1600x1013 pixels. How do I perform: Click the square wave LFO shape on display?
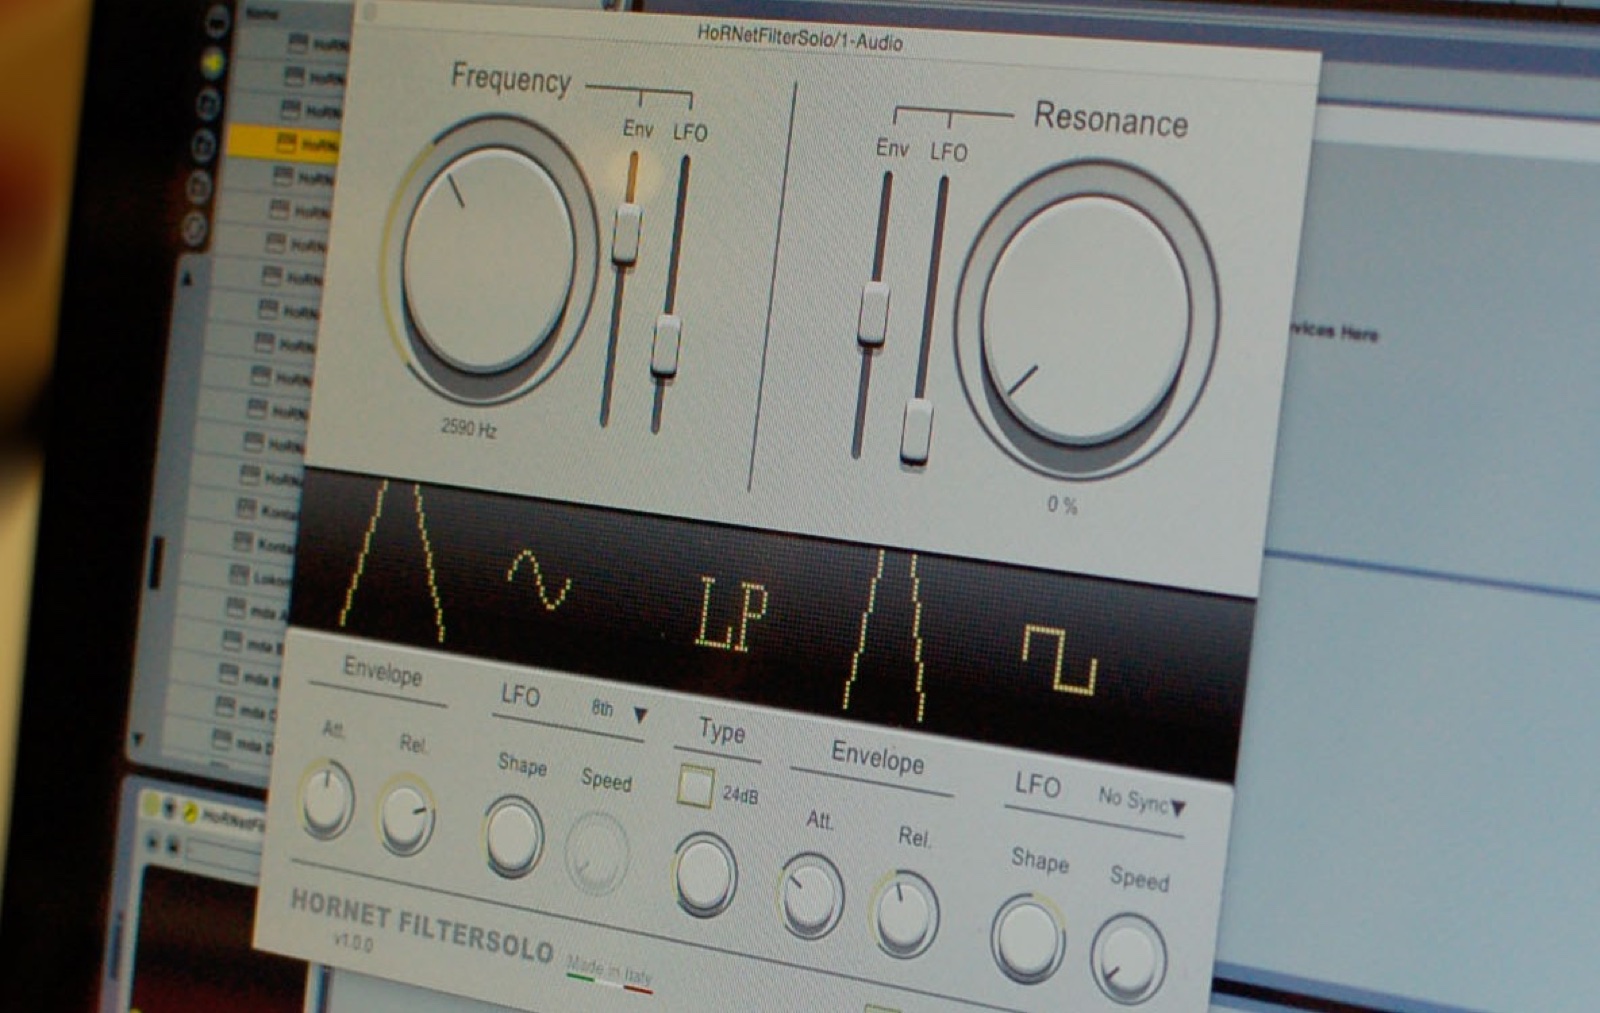(x=1060, y=658)
